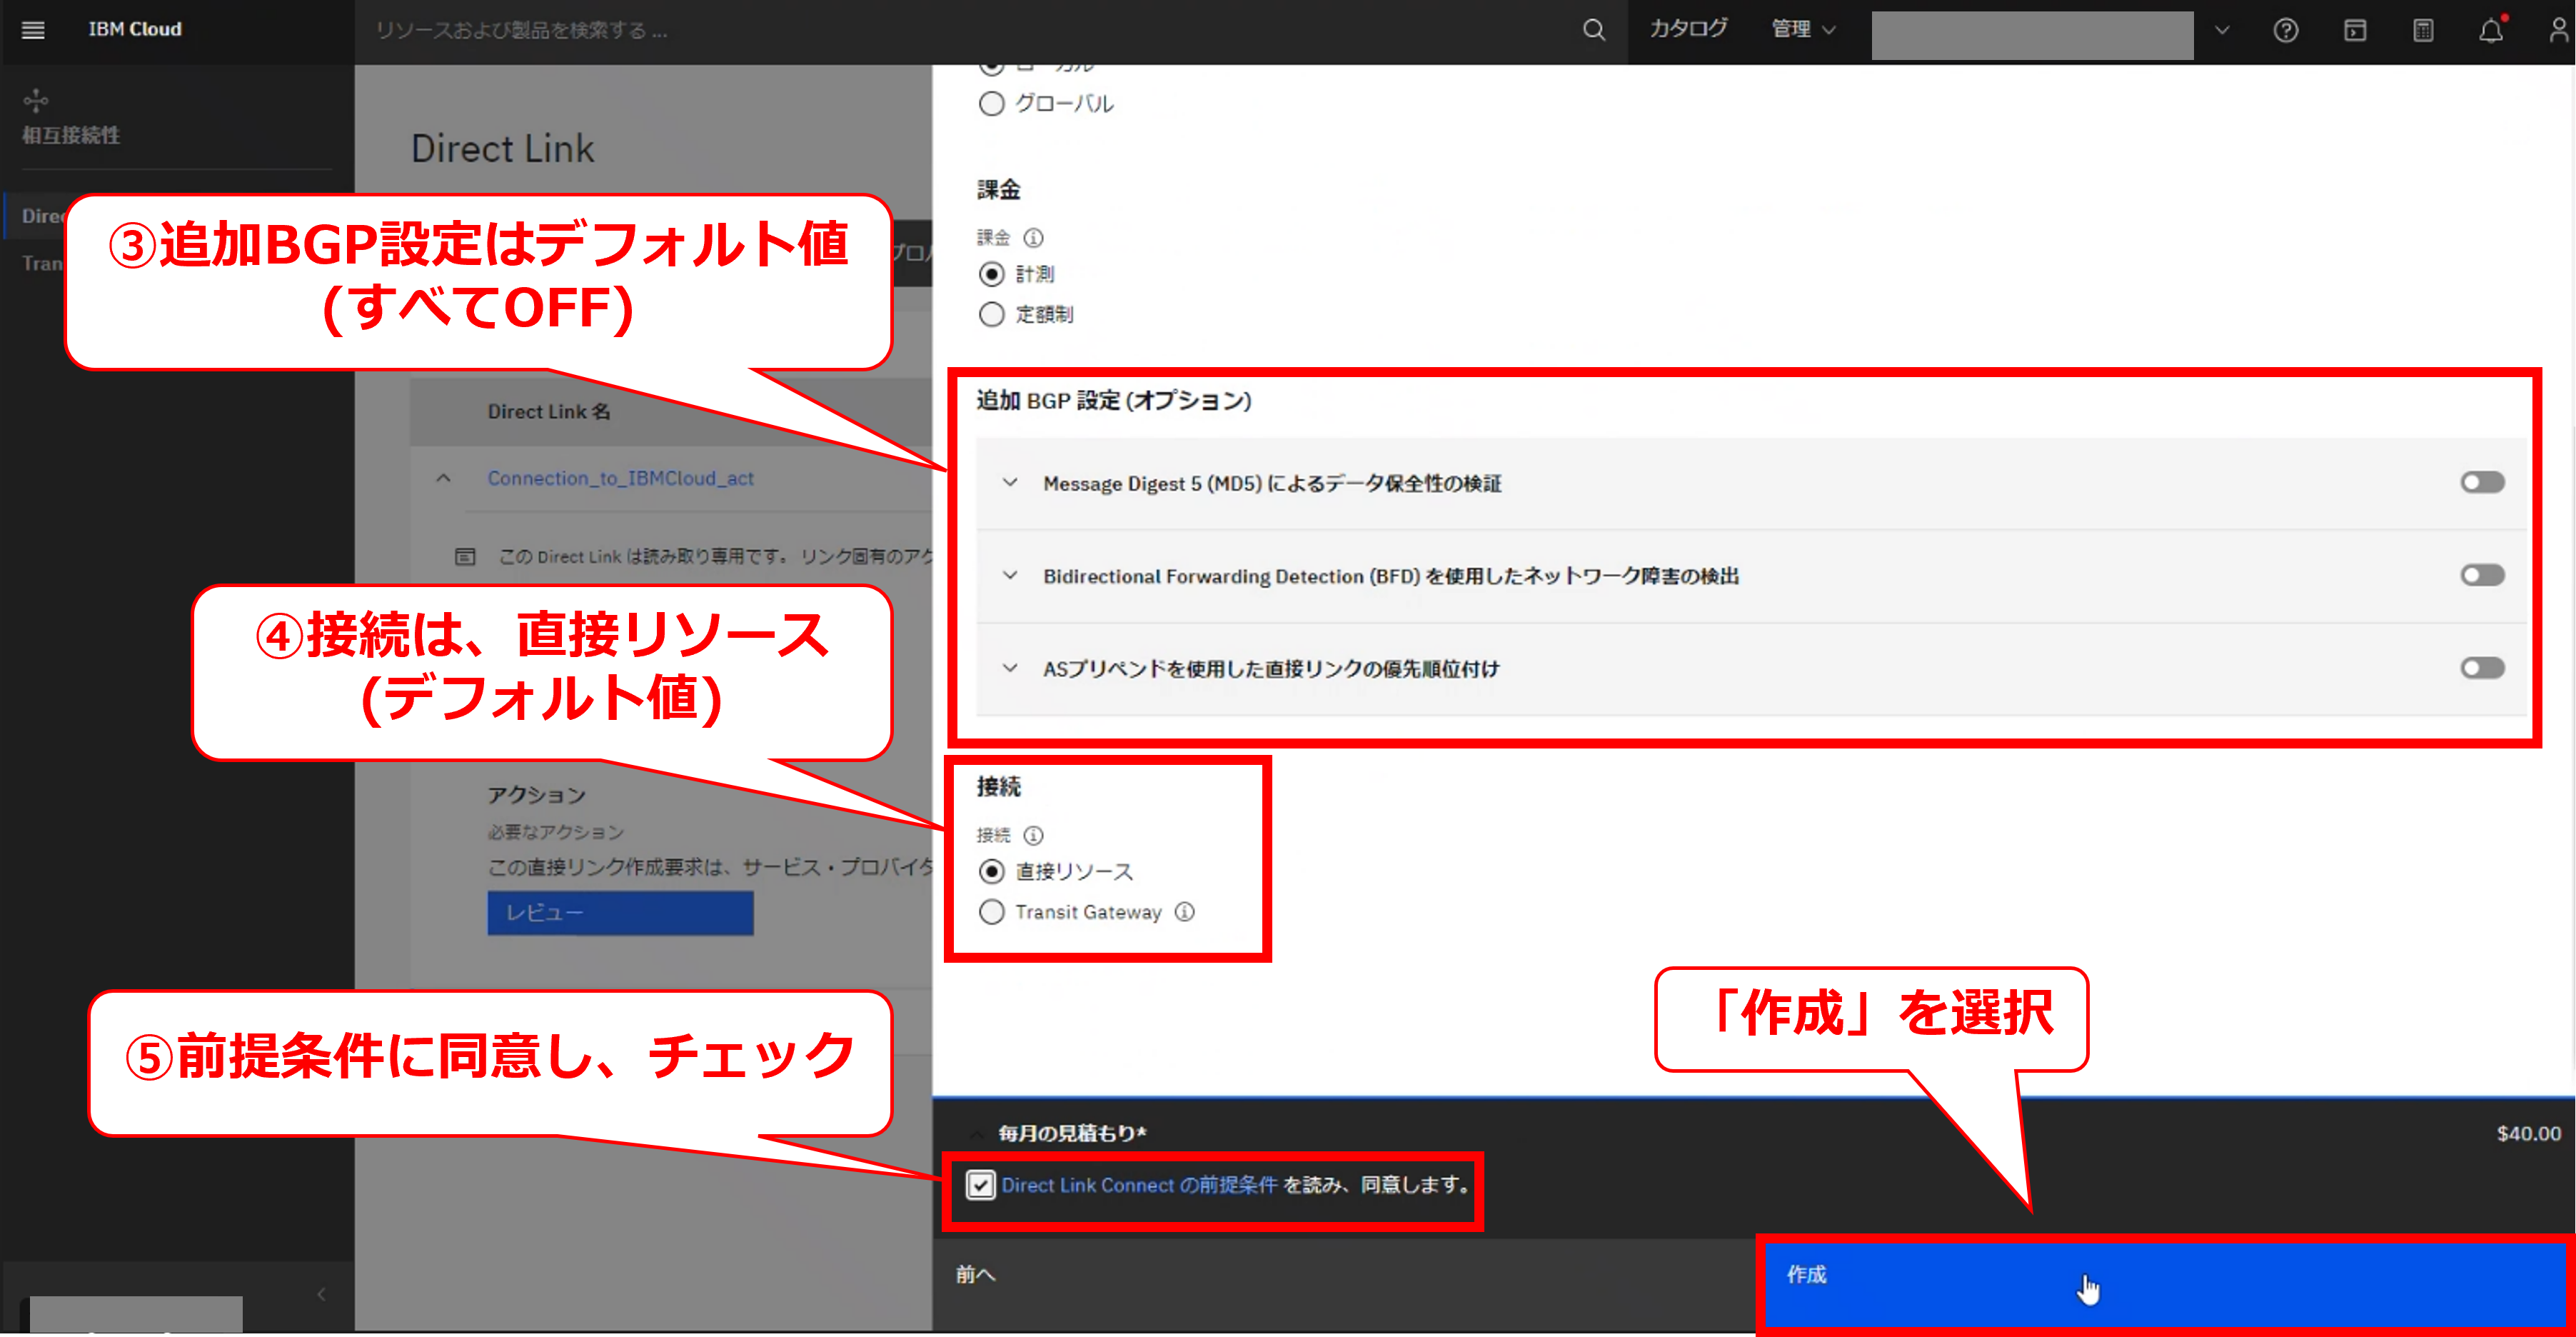Click info icon beside Transit Gateway option

1184,912
